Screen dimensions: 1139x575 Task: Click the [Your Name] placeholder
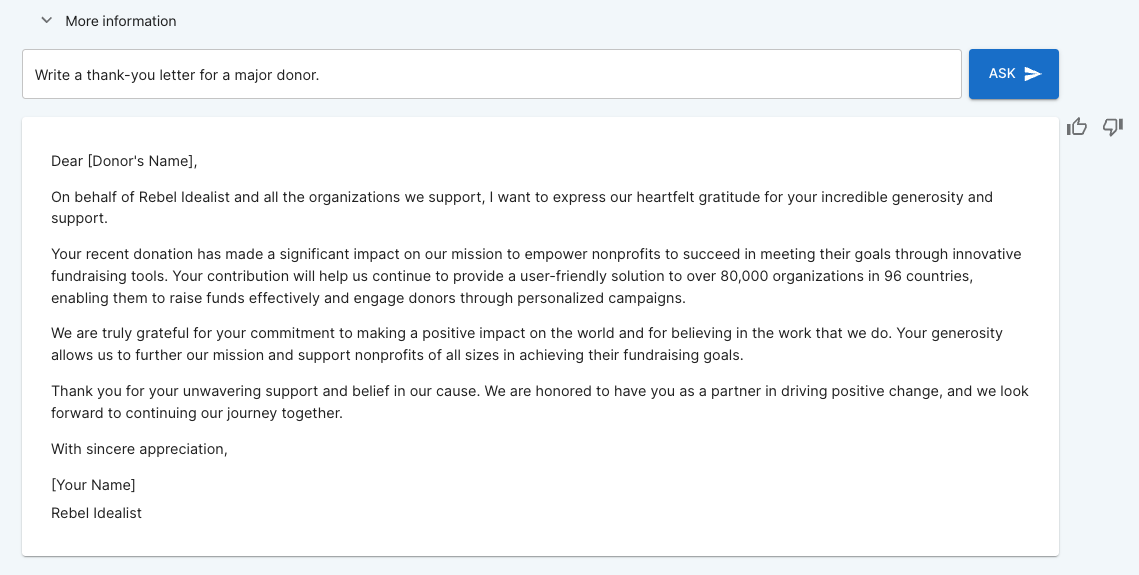(x=93, y=485)
